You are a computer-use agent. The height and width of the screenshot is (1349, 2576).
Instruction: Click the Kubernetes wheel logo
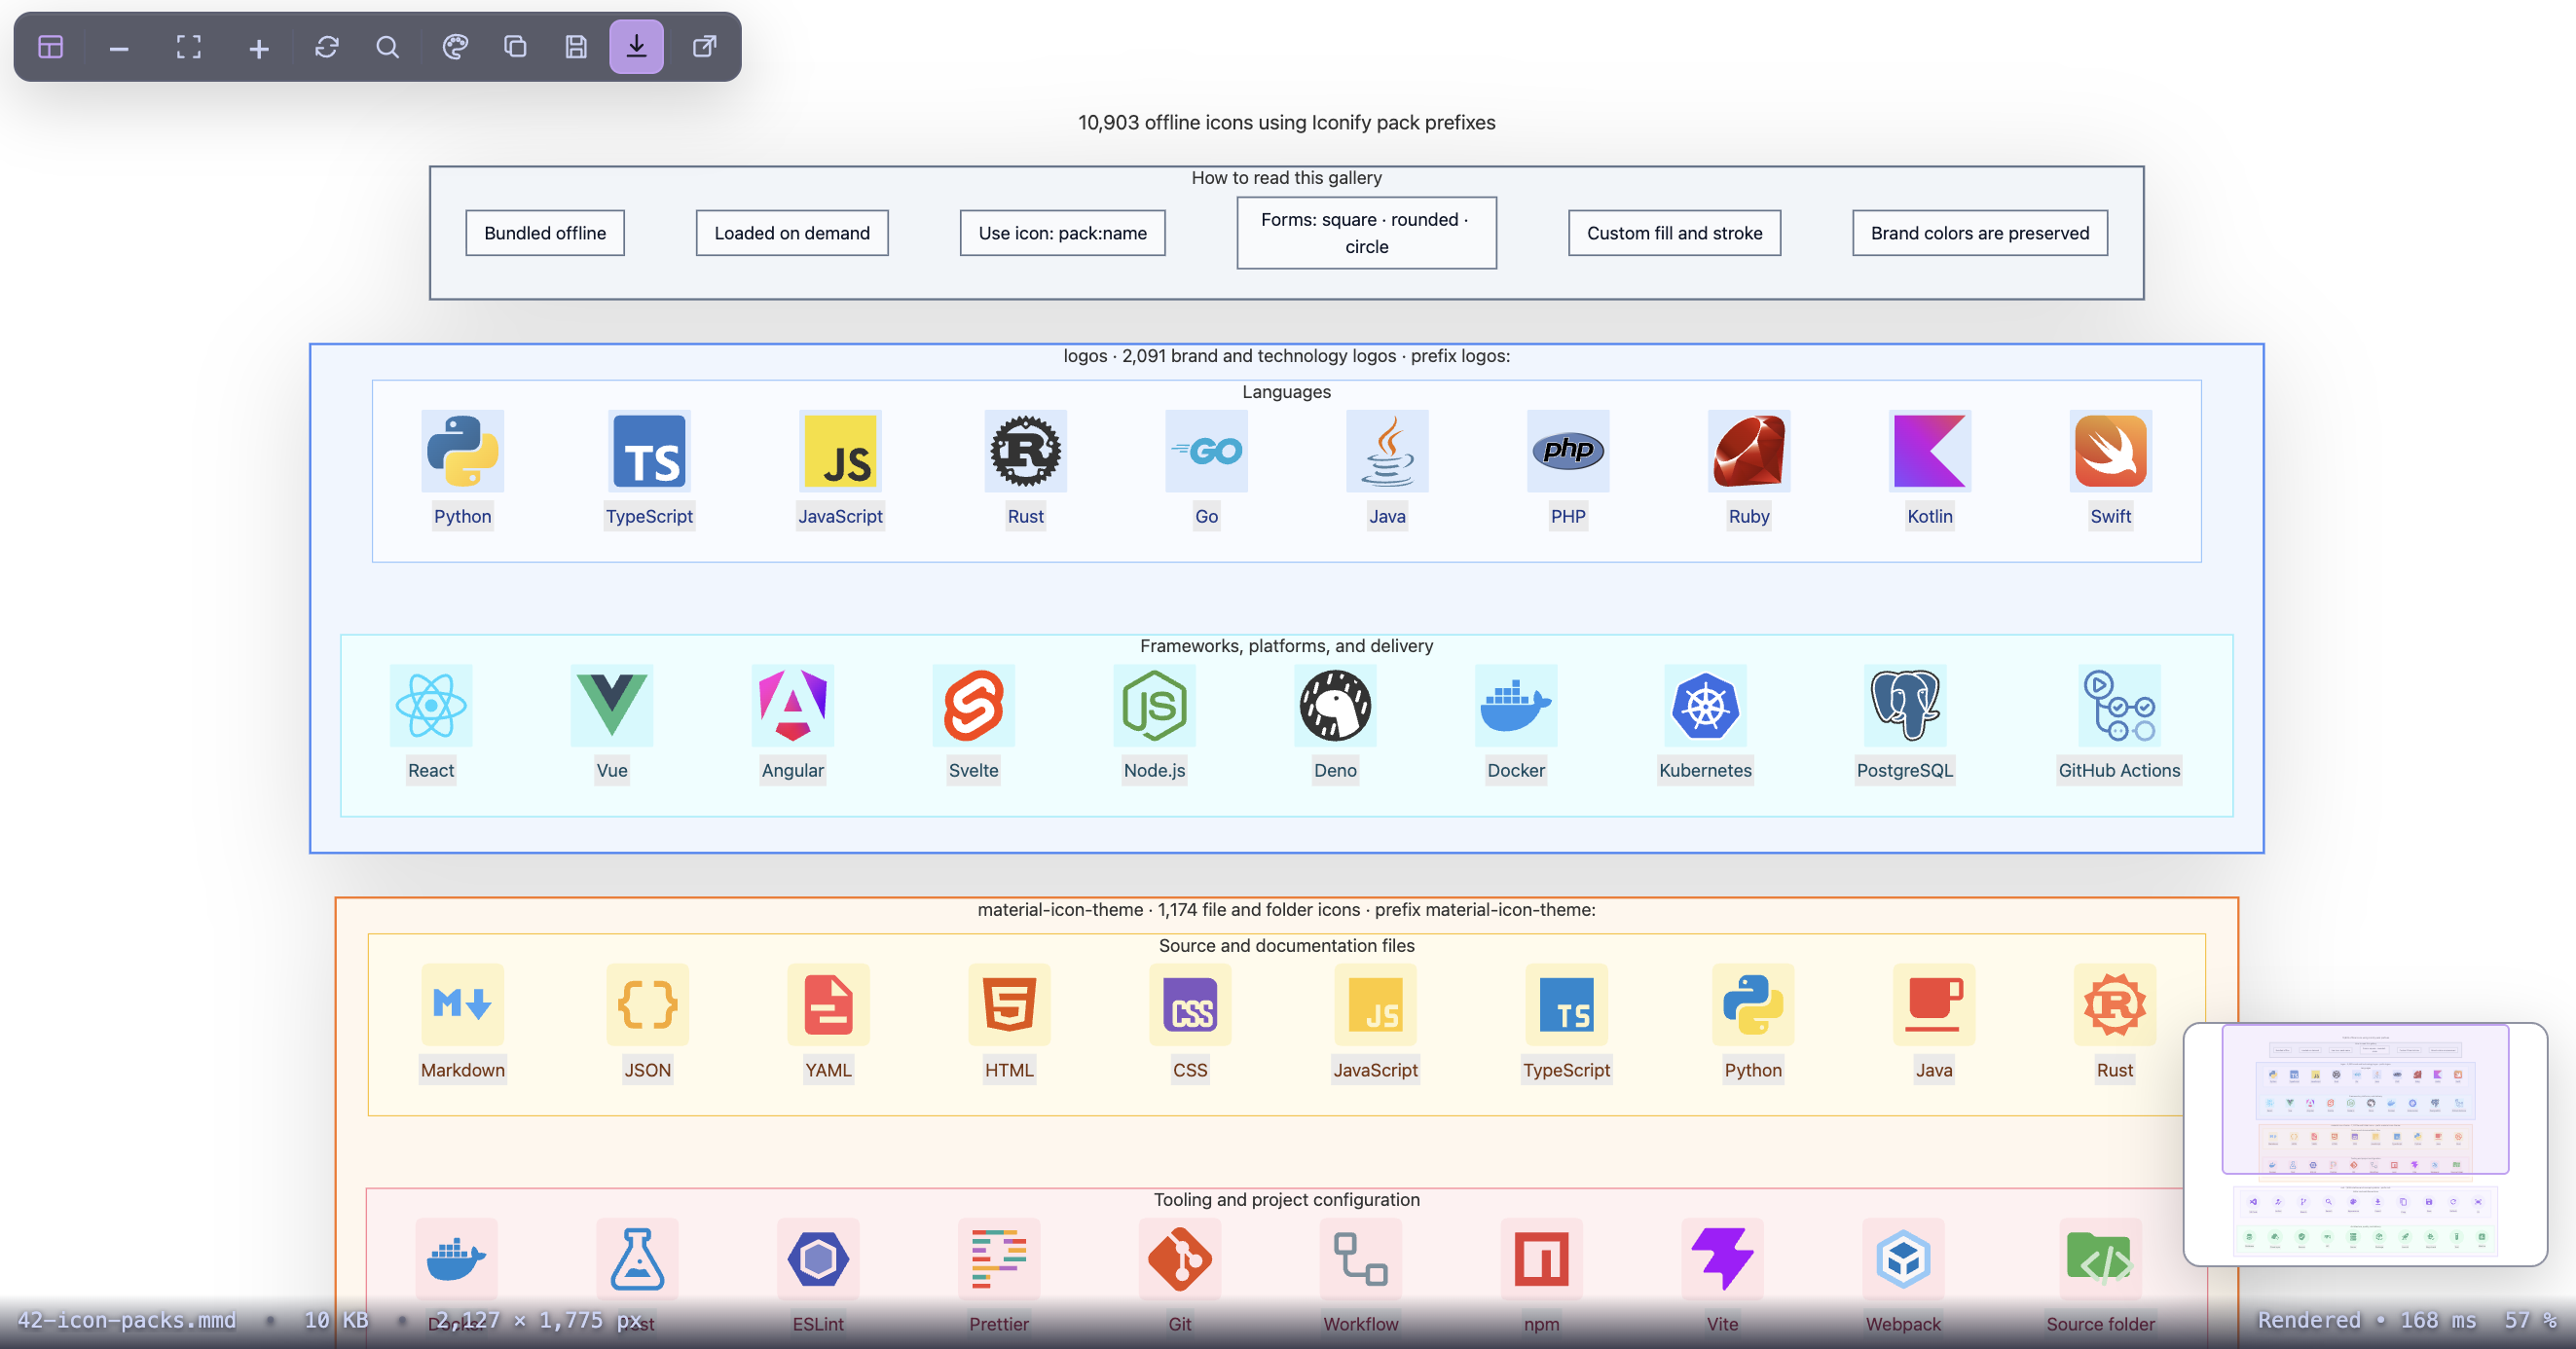[x=1706, y=705]
